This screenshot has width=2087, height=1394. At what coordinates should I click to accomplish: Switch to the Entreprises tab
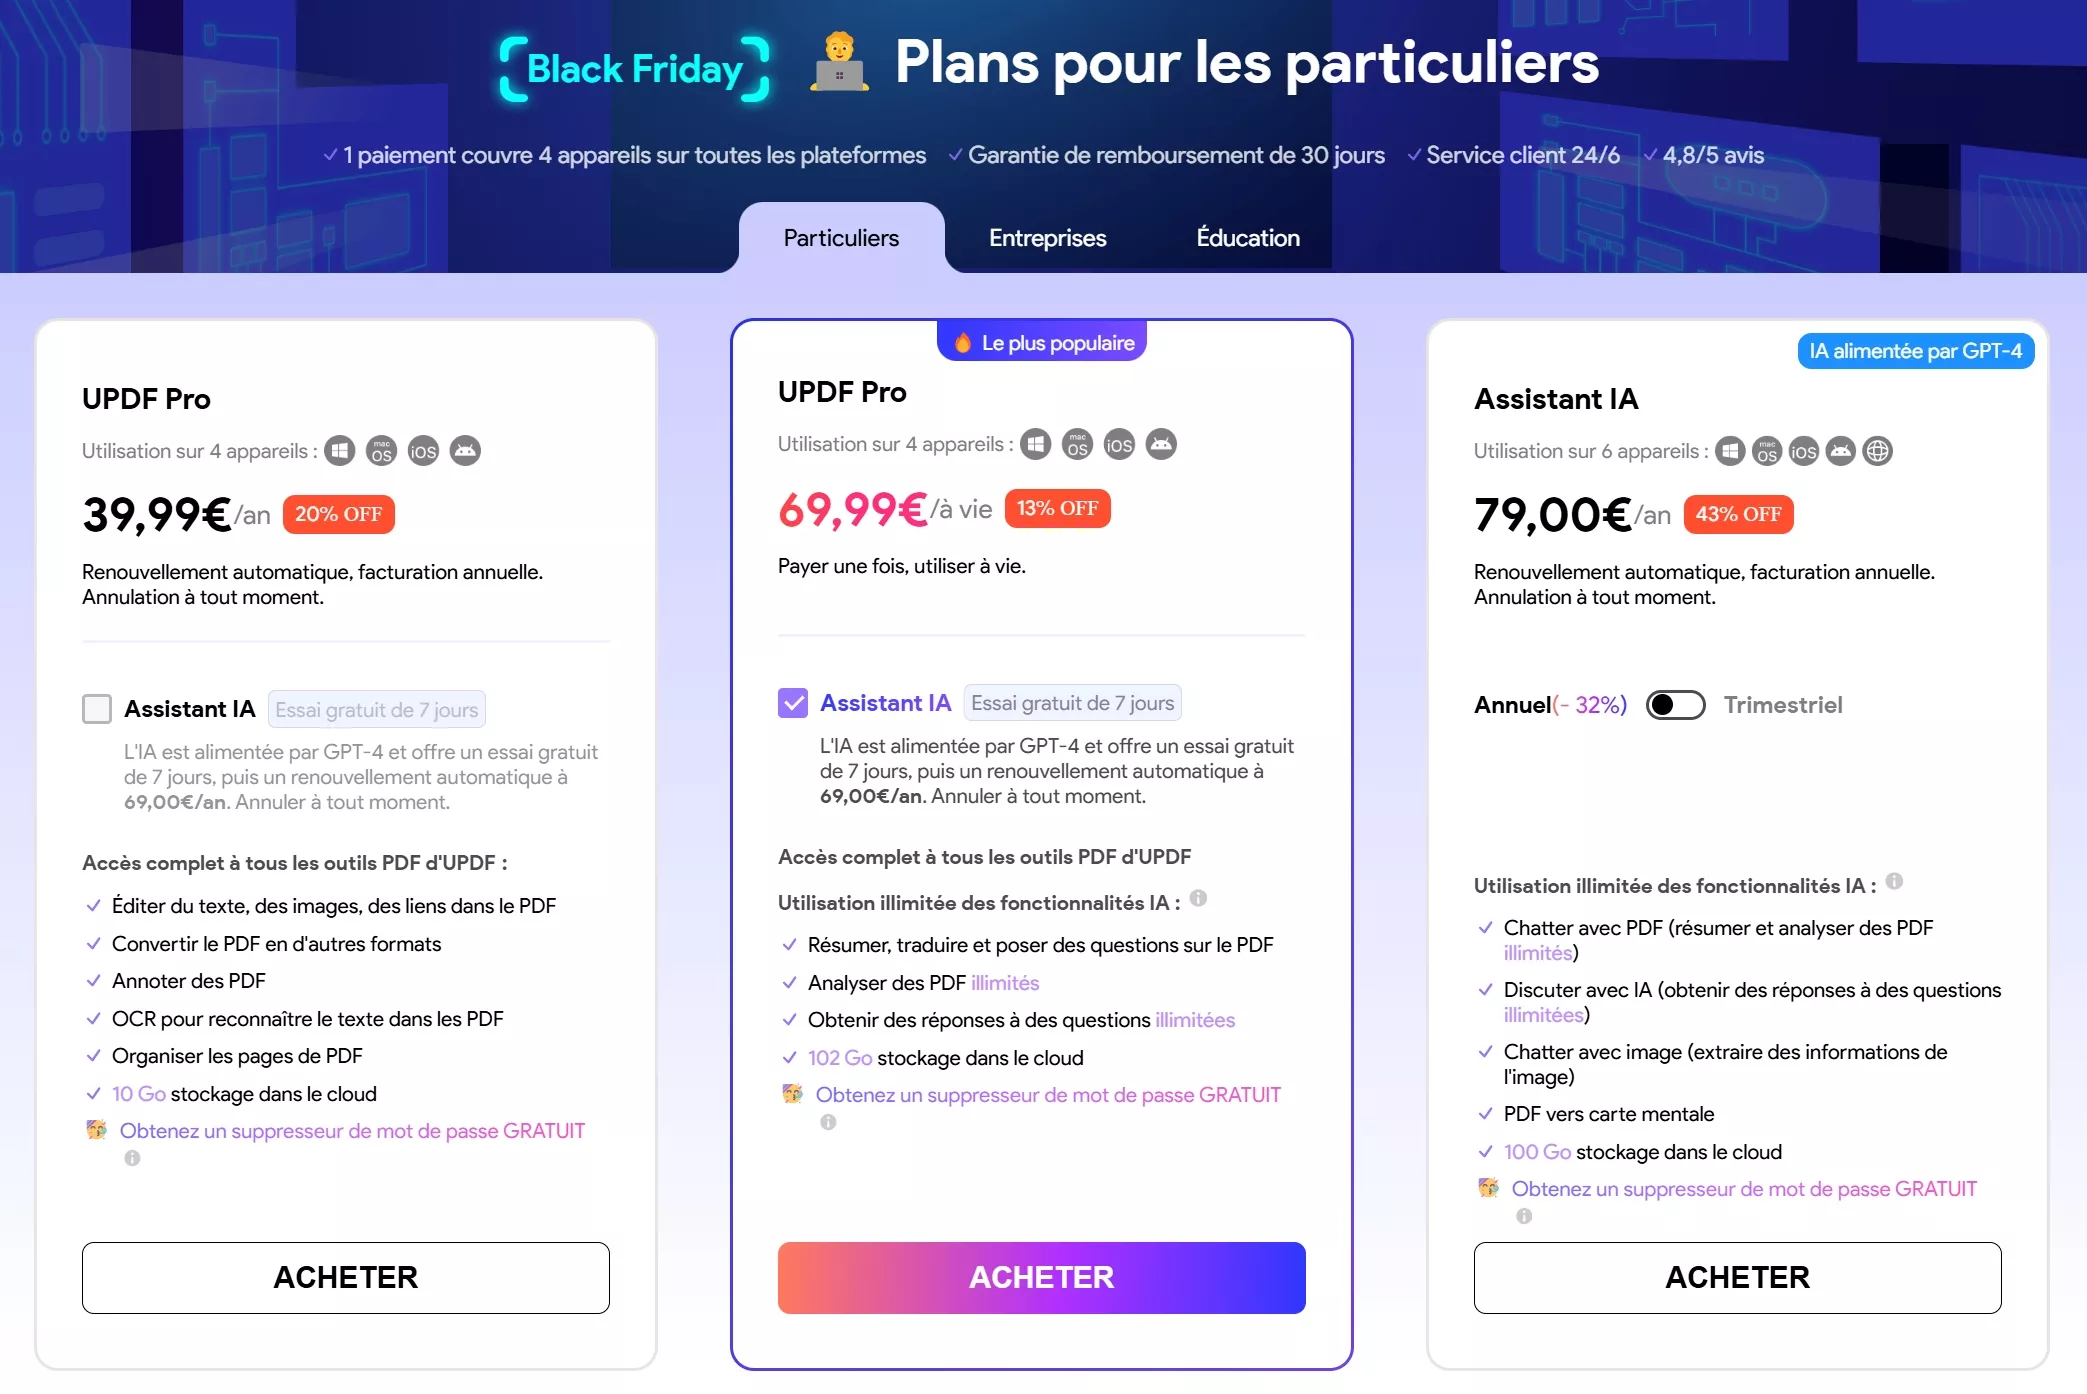tap(1047, 238)
